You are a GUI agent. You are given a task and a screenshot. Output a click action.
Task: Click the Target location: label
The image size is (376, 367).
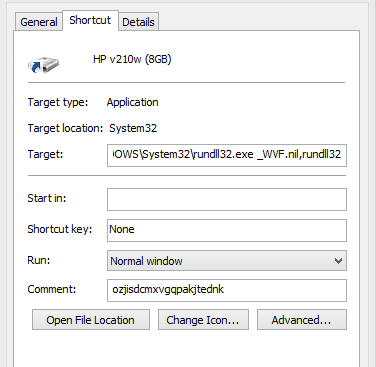pyautogui.click(x=65, y=128)
